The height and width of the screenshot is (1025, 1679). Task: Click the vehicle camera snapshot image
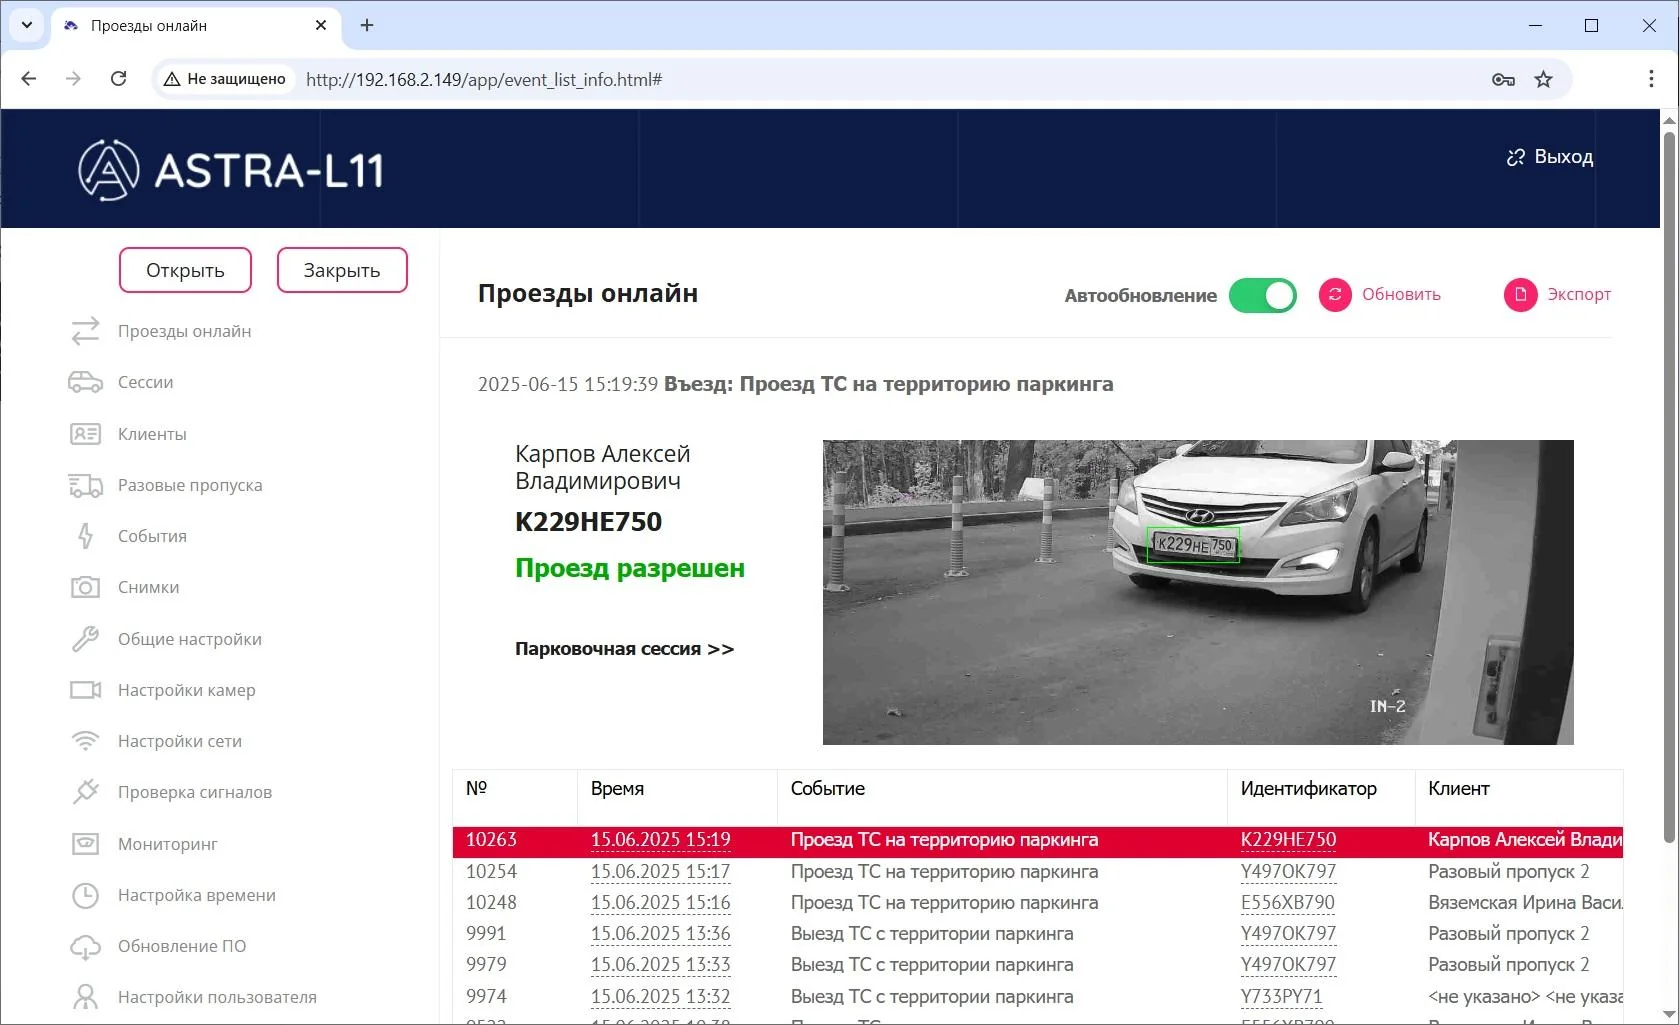coord(1198,592)
